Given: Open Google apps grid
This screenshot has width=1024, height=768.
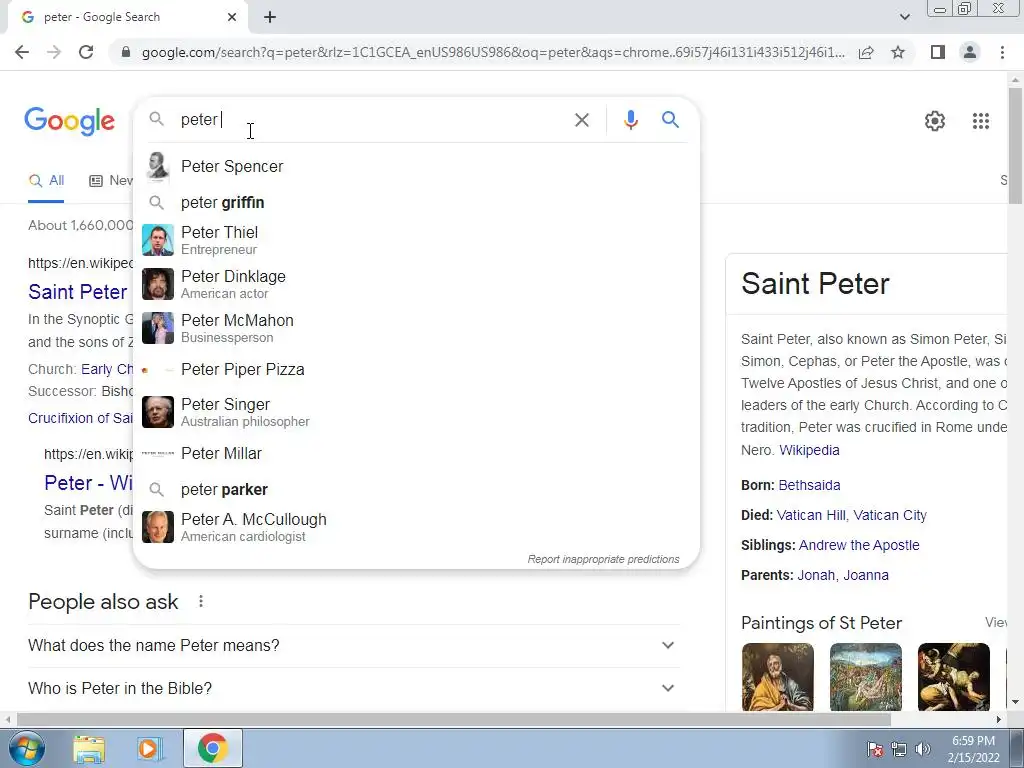Looking at the screenshot, I should [x=980, y=121].
